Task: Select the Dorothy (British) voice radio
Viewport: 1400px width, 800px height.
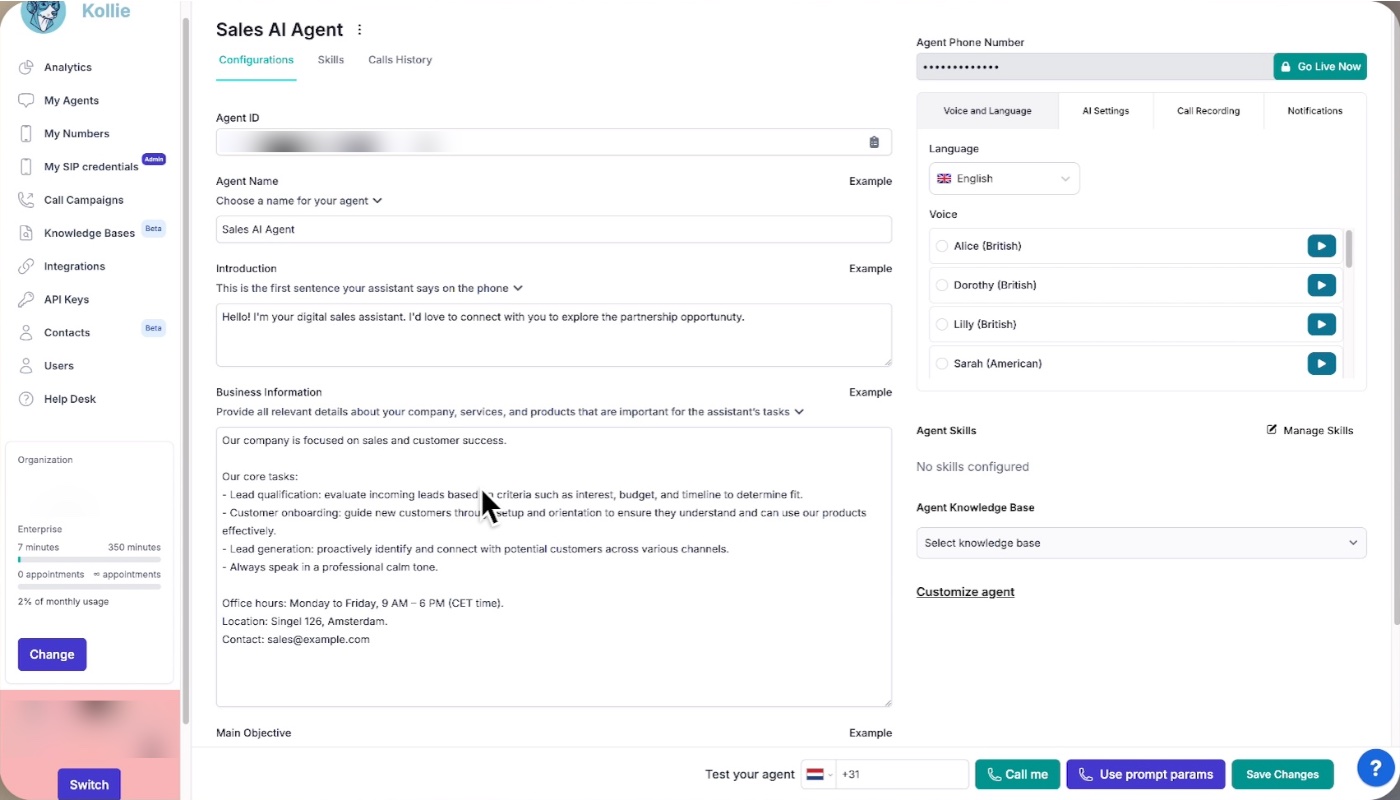Action: (x=942, y=285)
